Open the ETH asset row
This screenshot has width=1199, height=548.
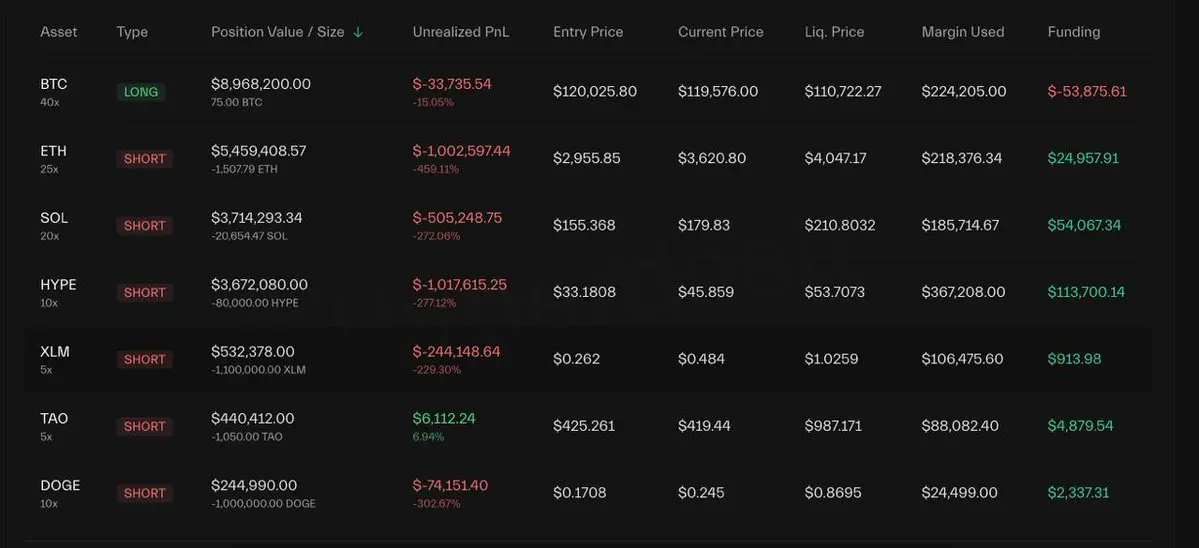point(54,151)
